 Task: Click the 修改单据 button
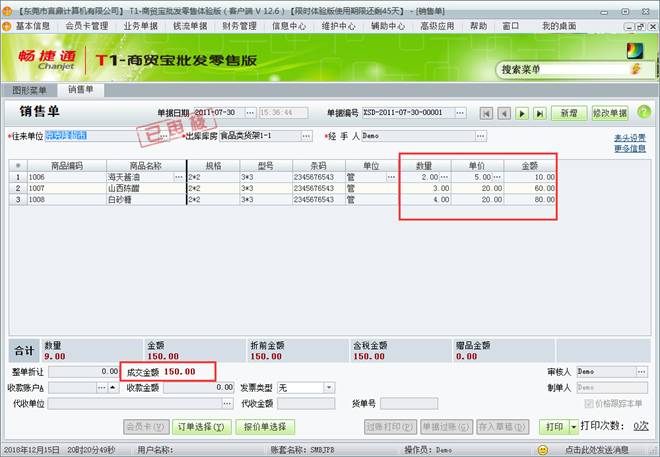tap(610, 113)
